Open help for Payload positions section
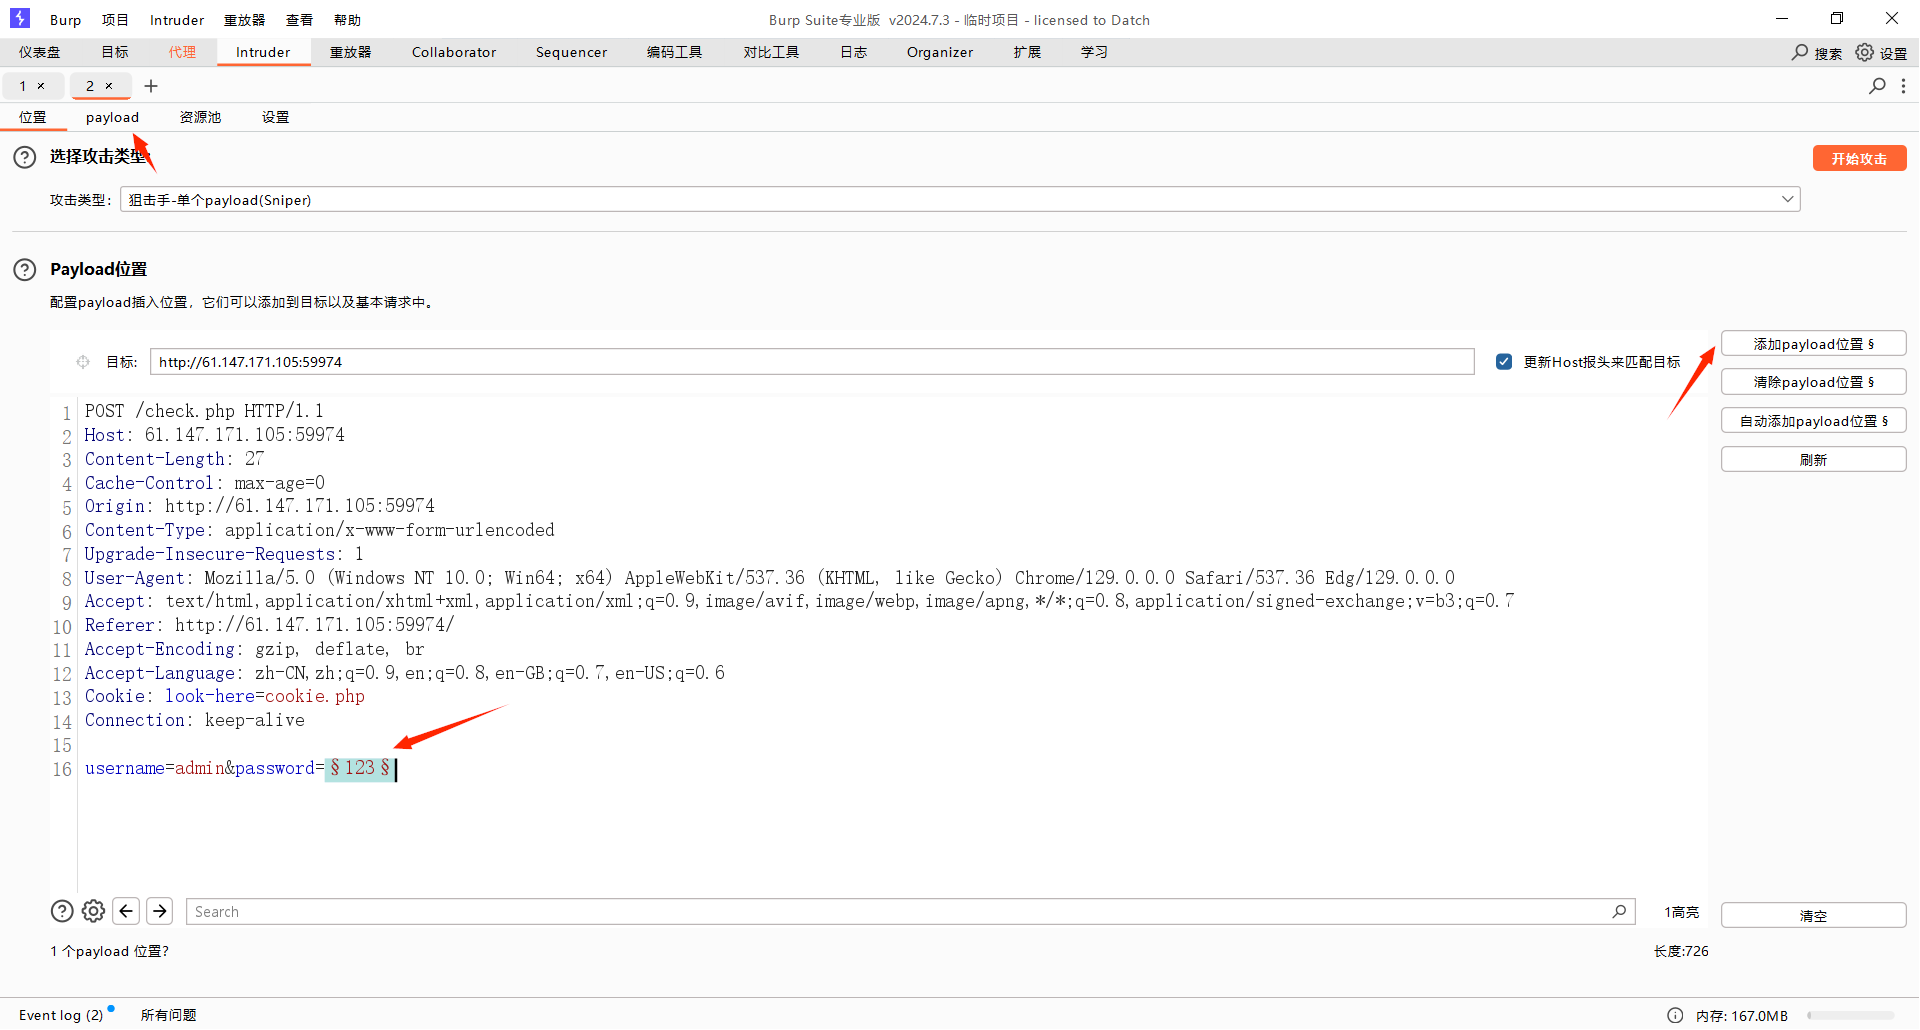This screenshot has height=1030, width=1920. (25, 270)
